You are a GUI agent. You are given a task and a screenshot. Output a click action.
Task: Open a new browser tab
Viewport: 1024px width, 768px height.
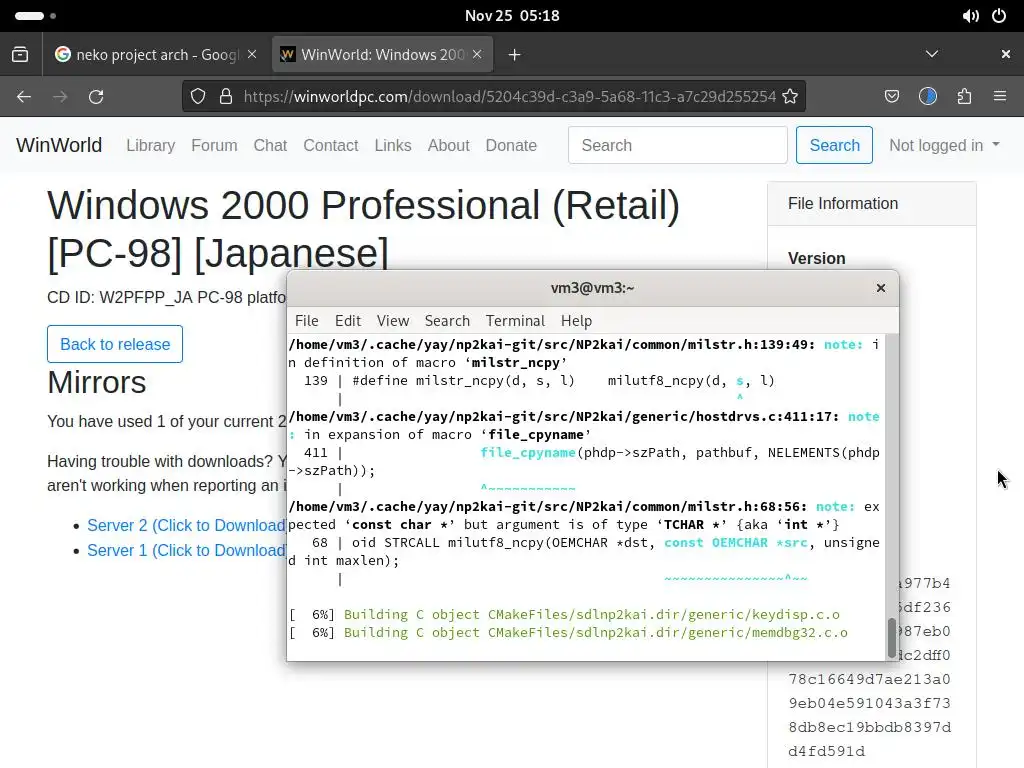pos(515,55)
